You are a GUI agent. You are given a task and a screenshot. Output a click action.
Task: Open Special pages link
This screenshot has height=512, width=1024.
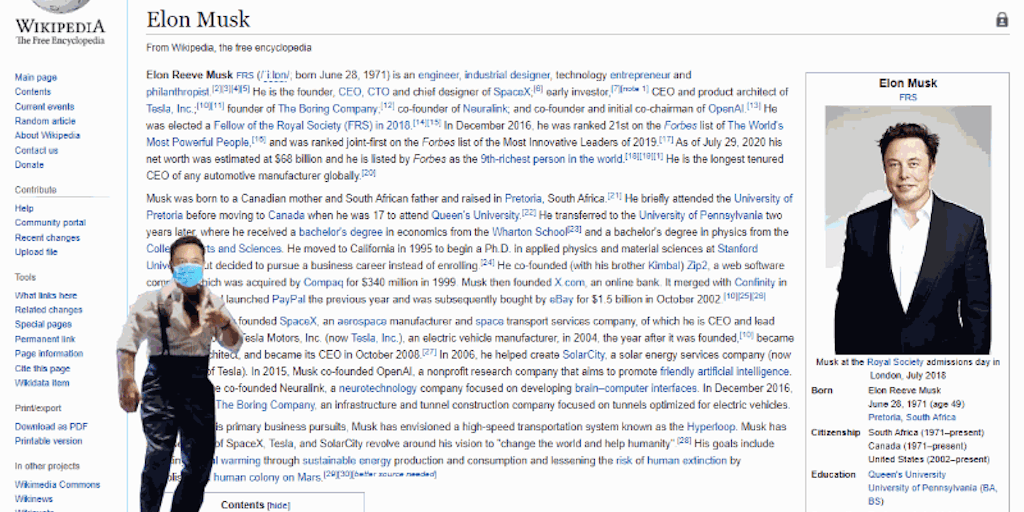43,324
